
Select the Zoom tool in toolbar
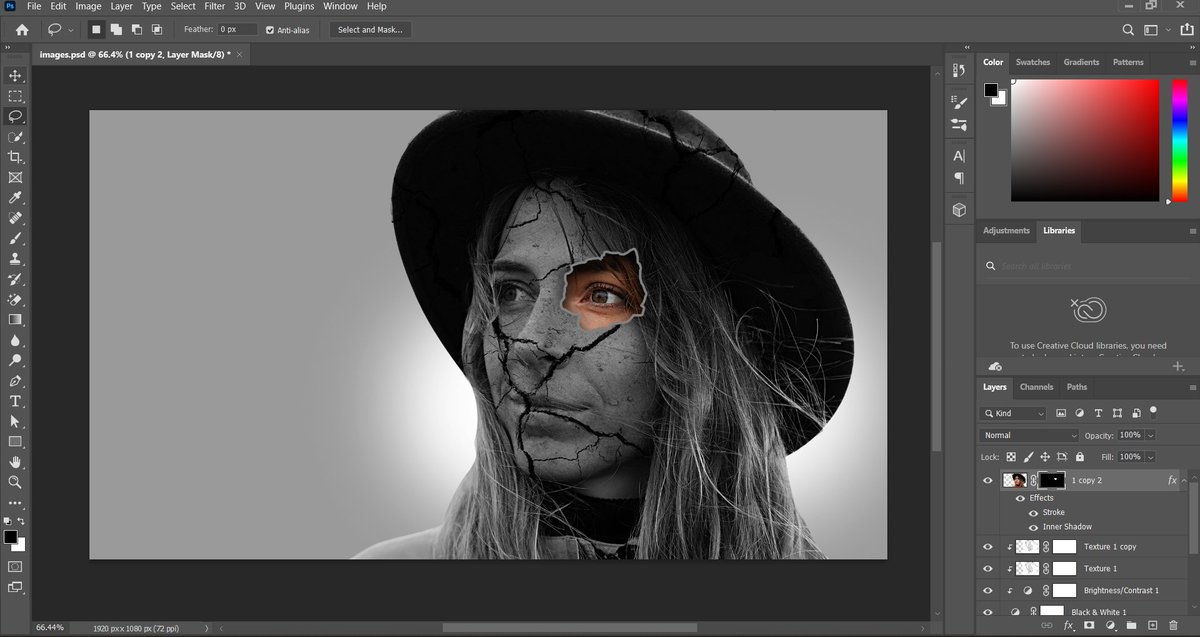coord(15,482)
